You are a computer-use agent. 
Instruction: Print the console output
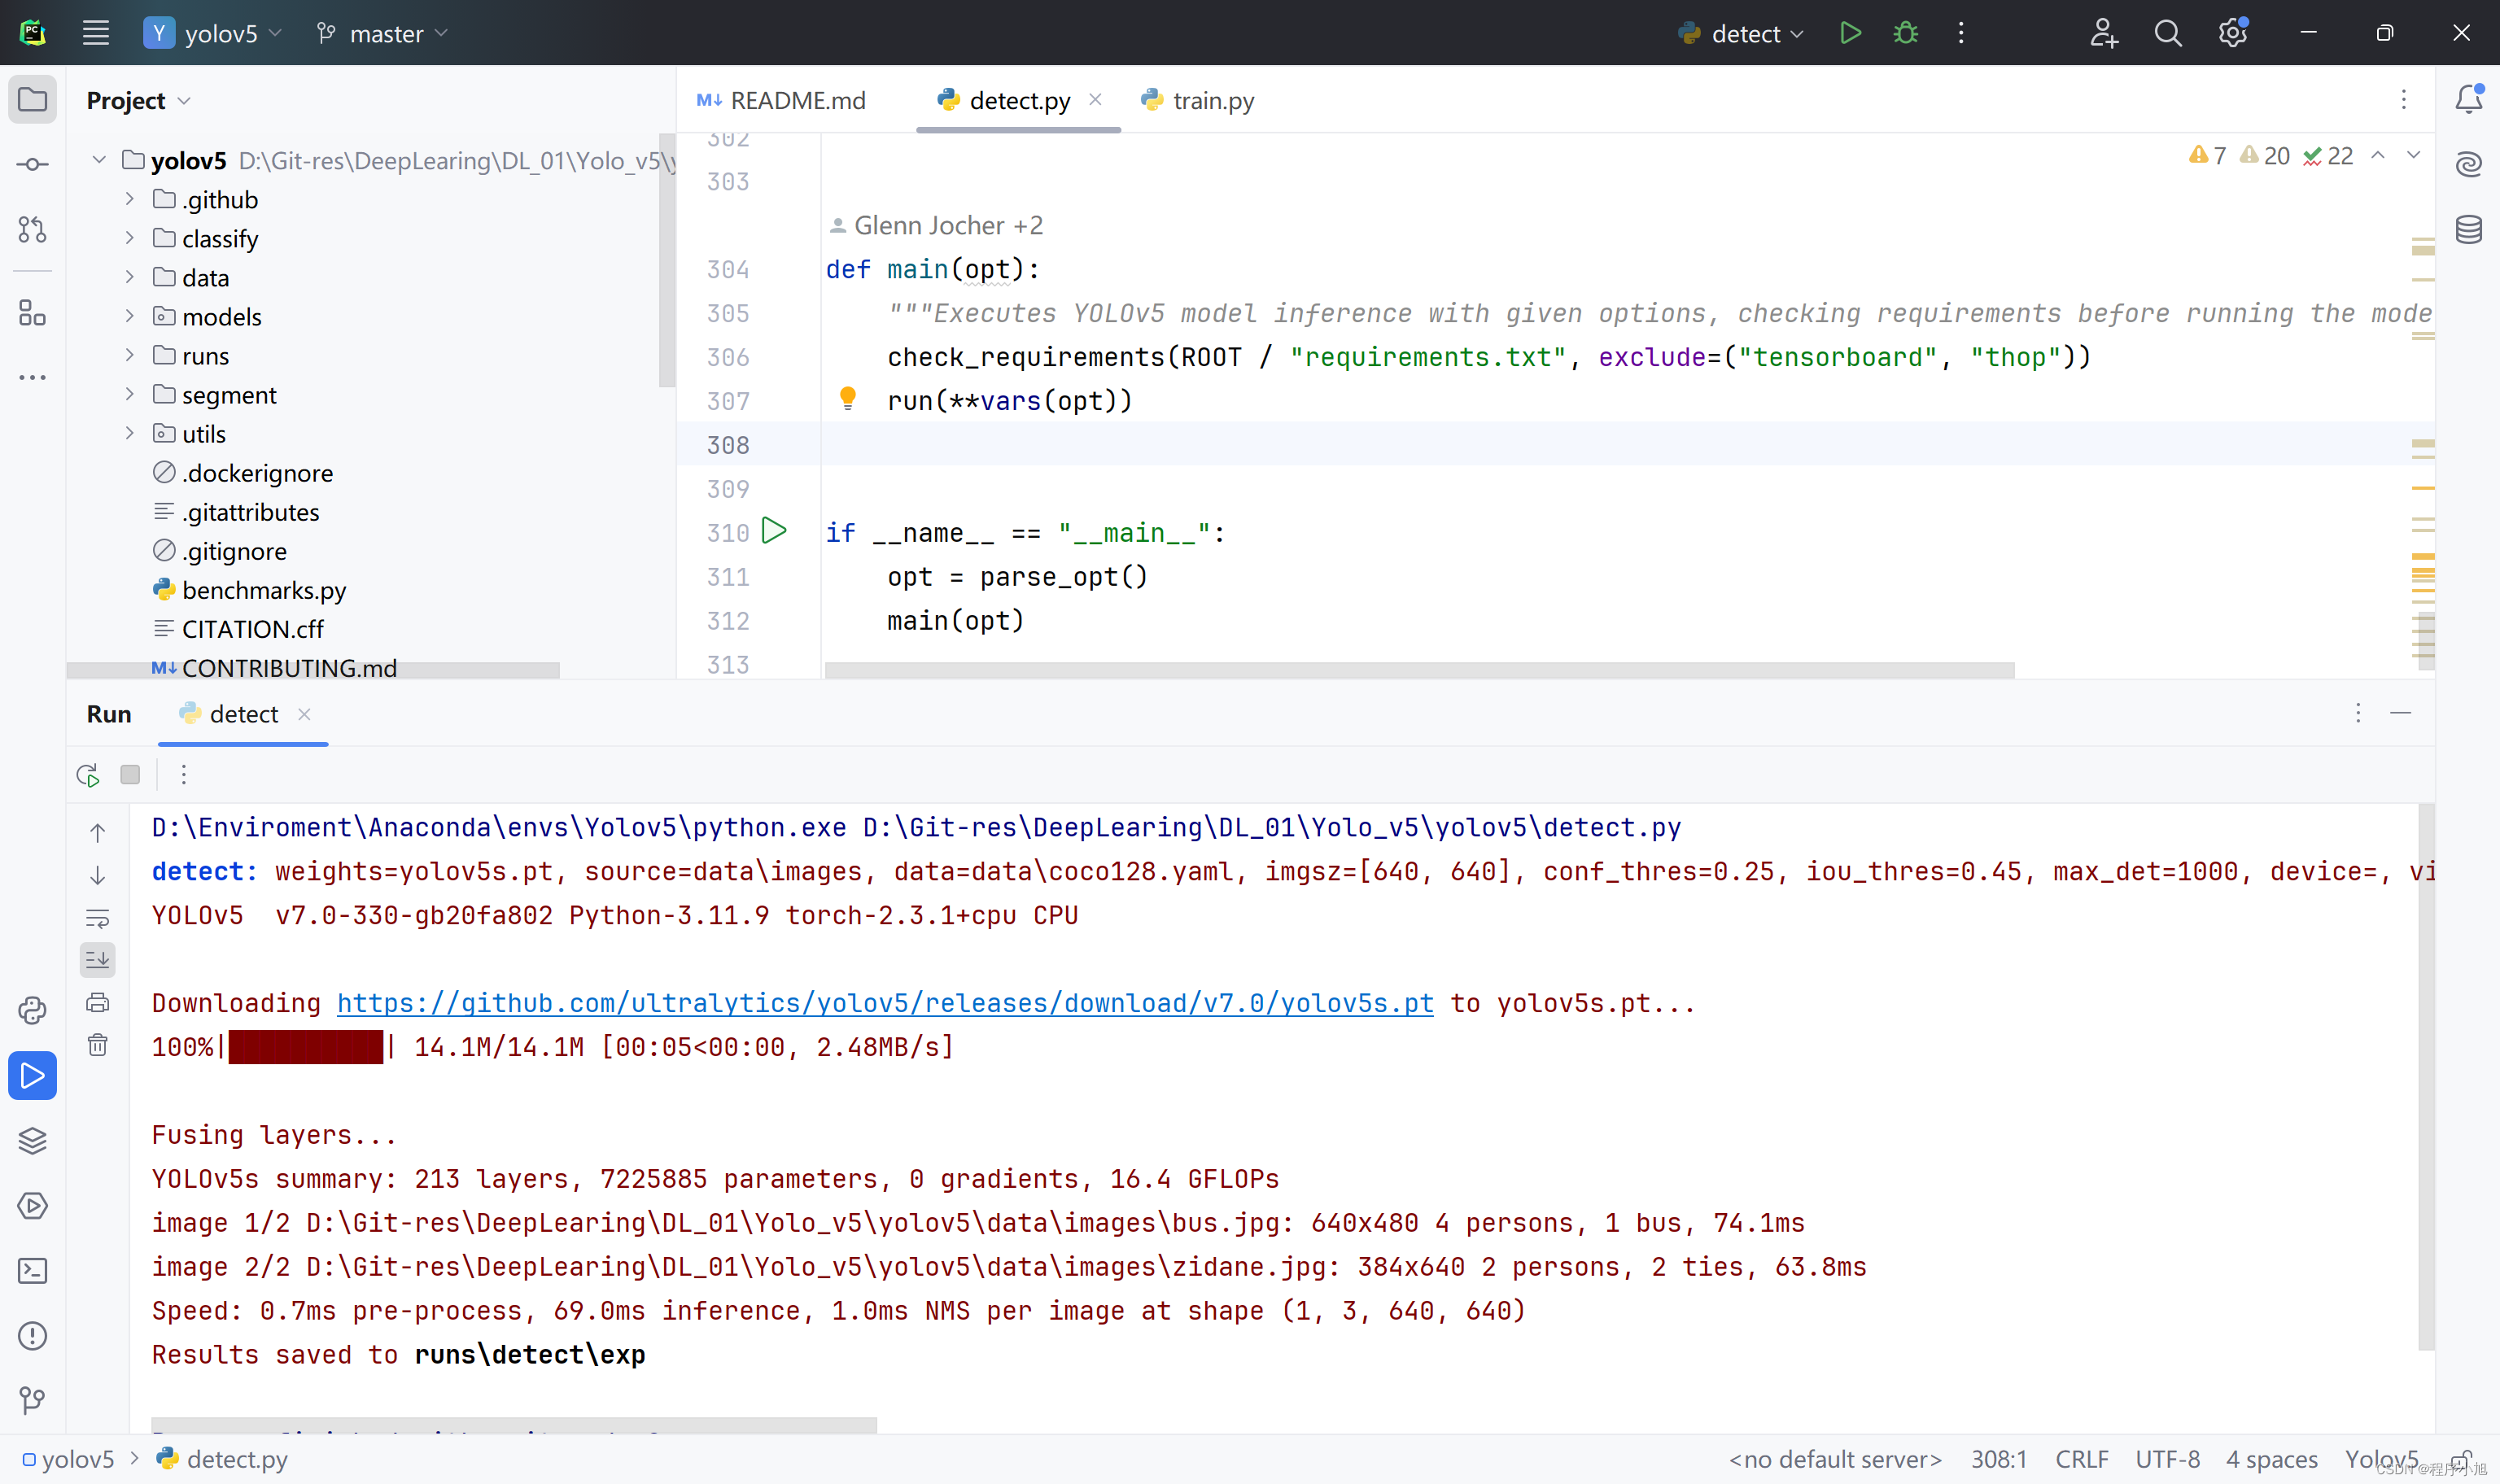tap(98, 1002)
